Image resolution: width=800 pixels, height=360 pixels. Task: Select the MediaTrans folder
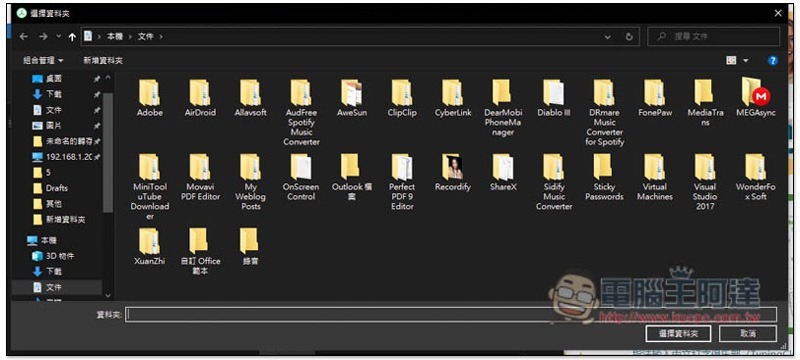click(705, 103)
